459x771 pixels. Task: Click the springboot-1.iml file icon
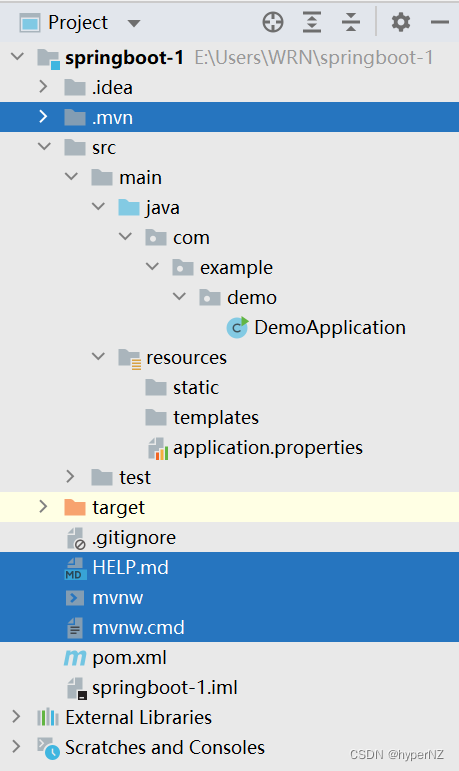click(x=77, y=688)
